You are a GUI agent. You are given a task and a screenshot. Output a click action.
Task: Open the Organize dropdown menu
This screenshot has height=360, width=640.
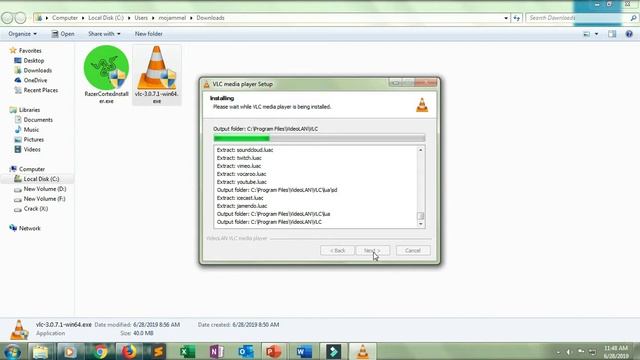pos(22,34)
